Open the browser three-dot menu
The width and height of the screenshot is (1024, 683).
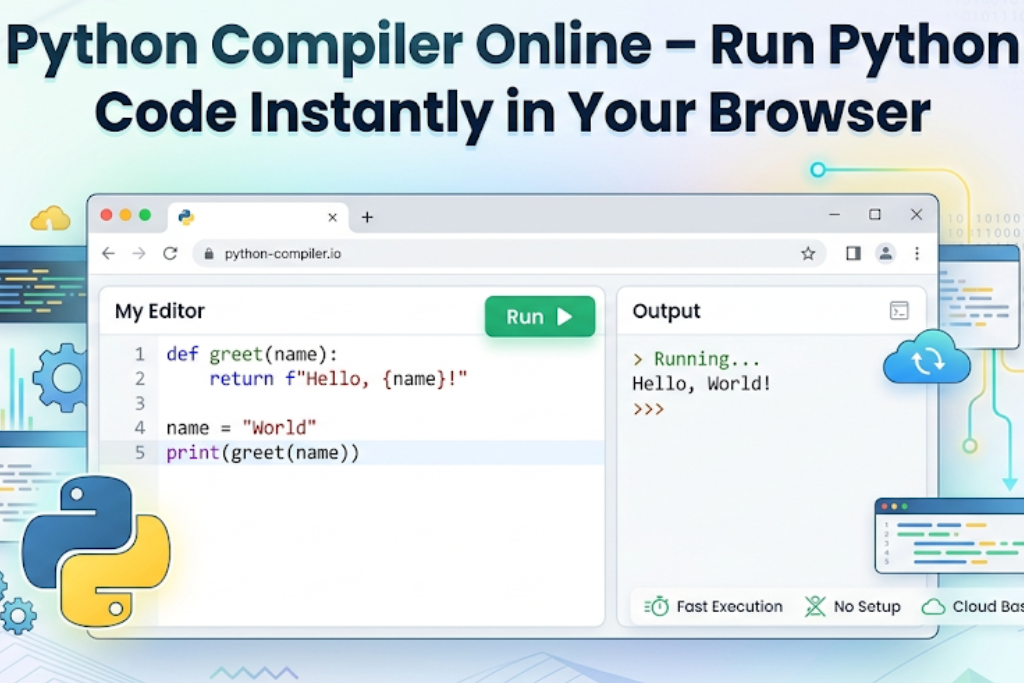pyautogui.click(x=917, y=254)
